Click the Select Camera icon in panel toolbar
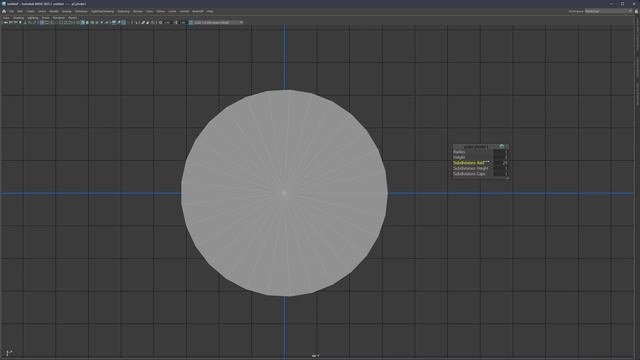640x360 pixels. click(5, 22)
